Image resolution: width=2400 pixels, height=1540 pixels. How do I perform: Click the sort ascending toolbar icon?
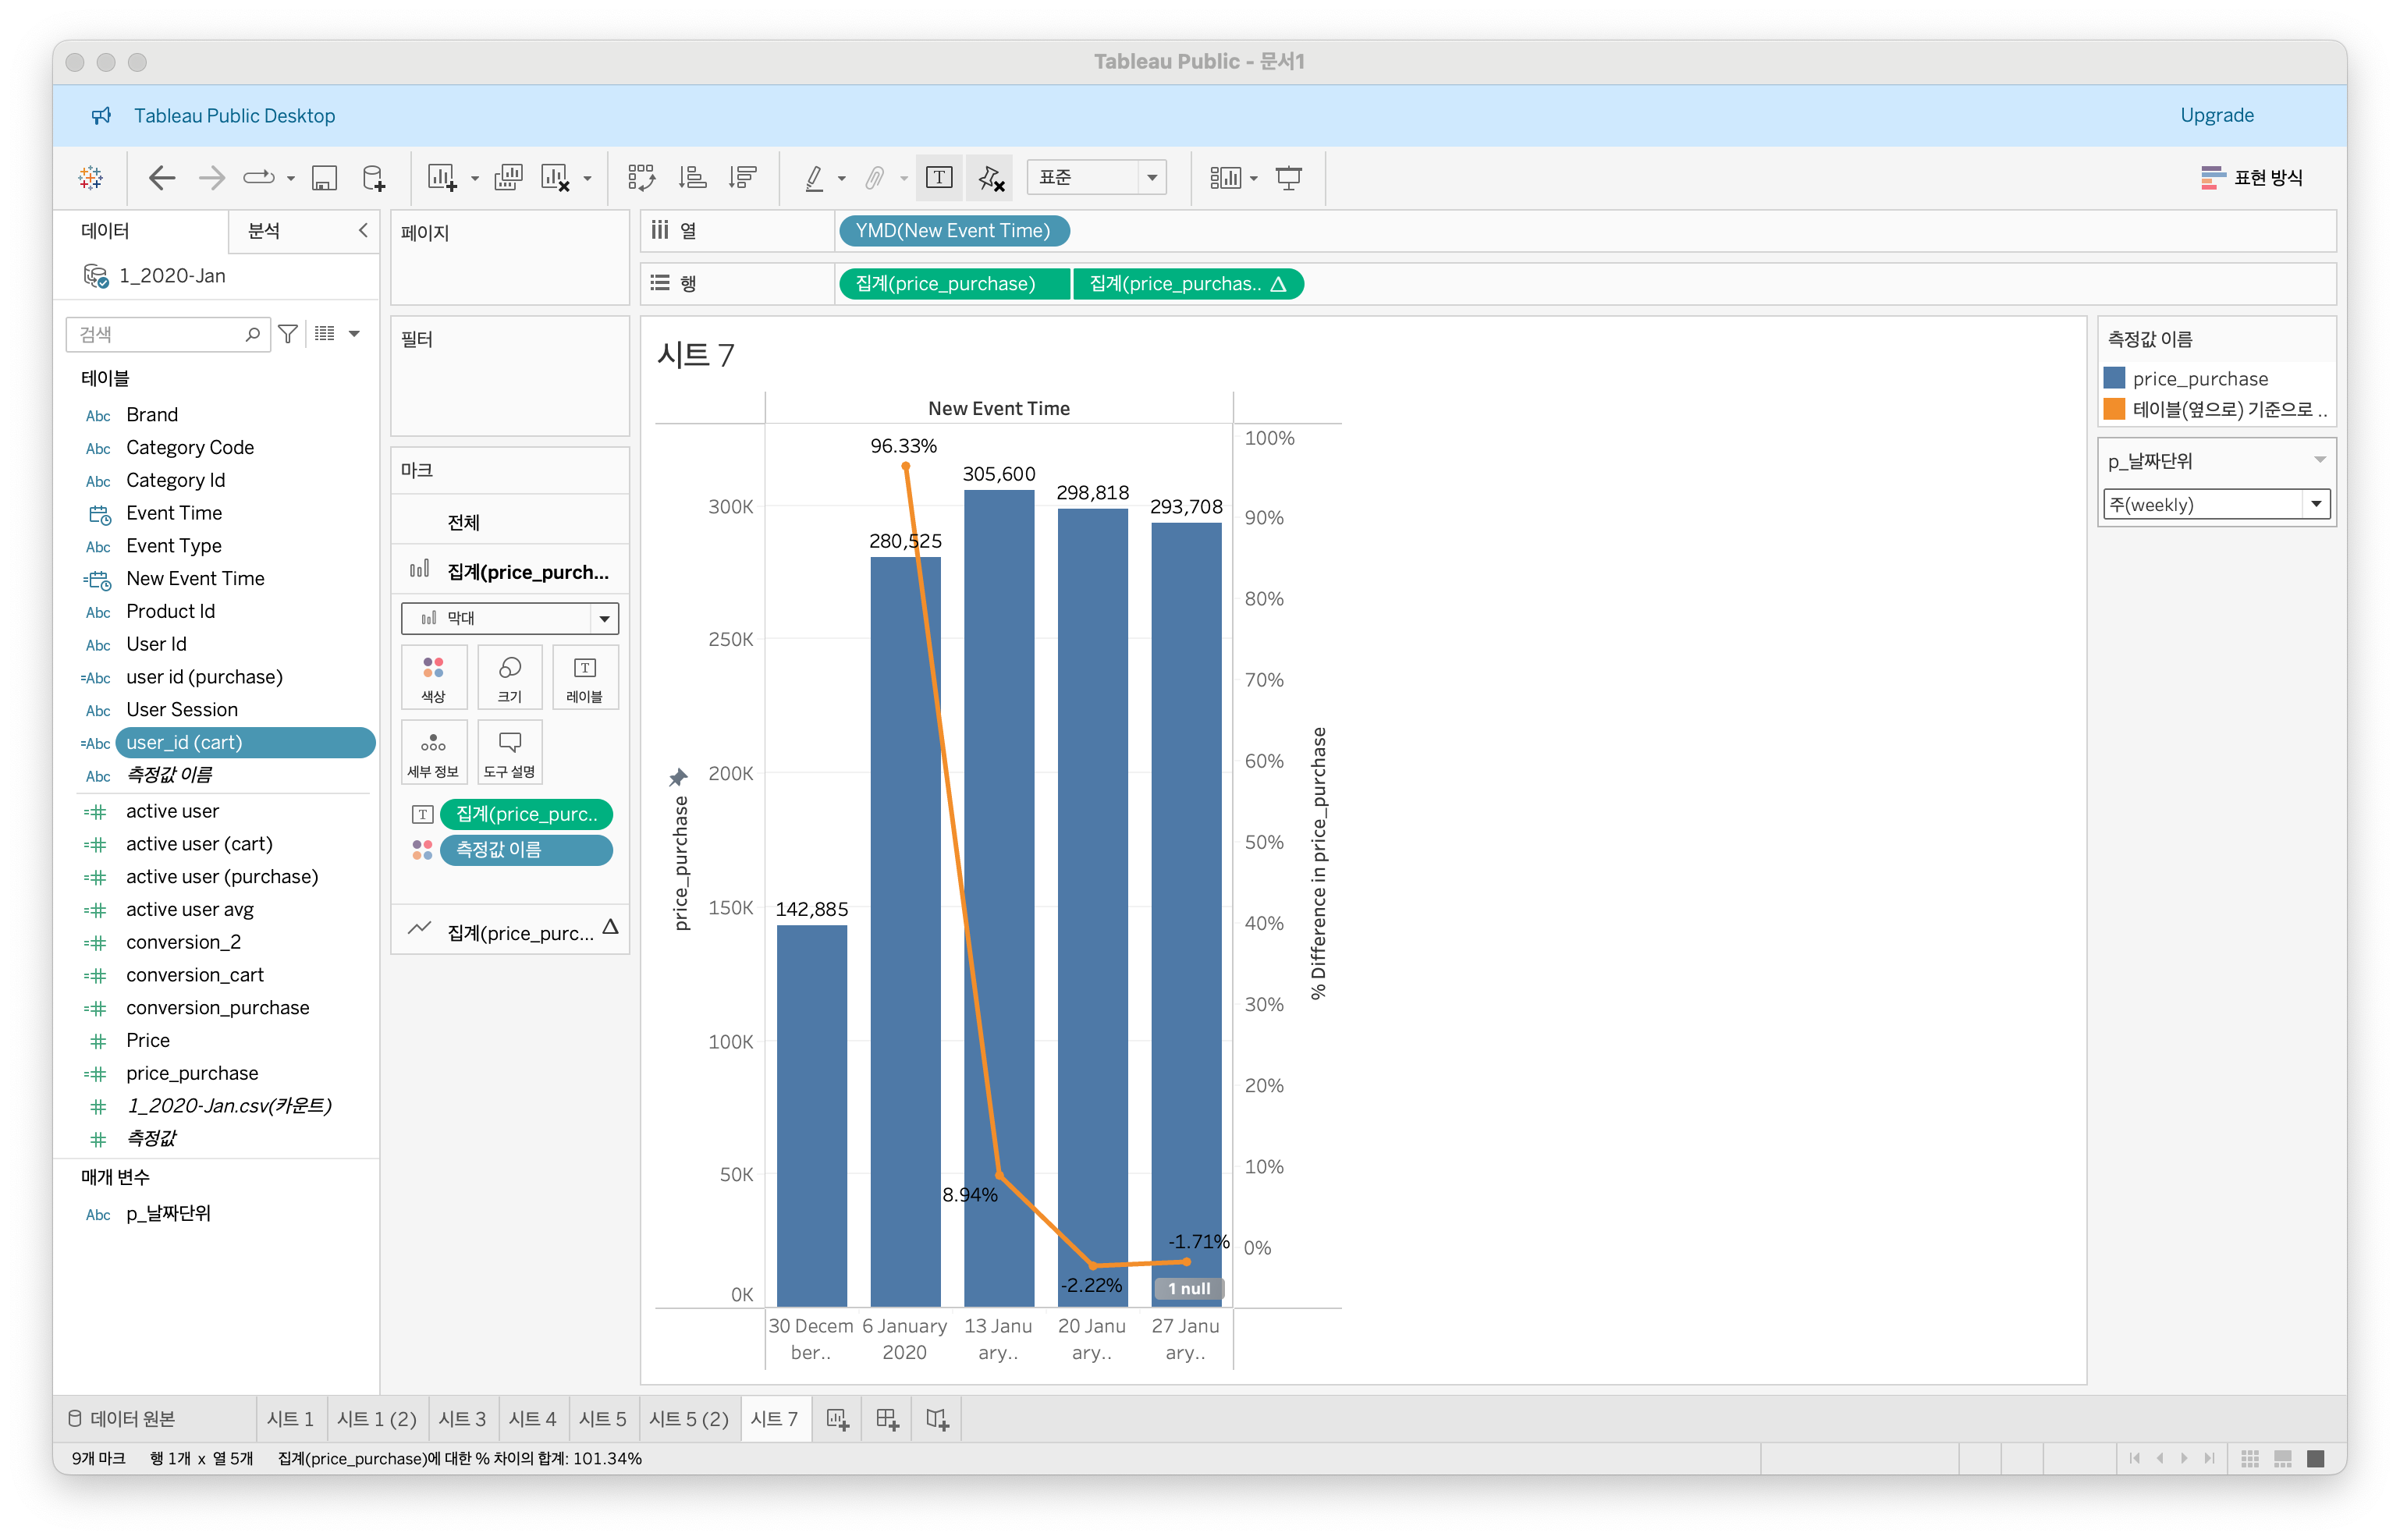pos(692,178)
